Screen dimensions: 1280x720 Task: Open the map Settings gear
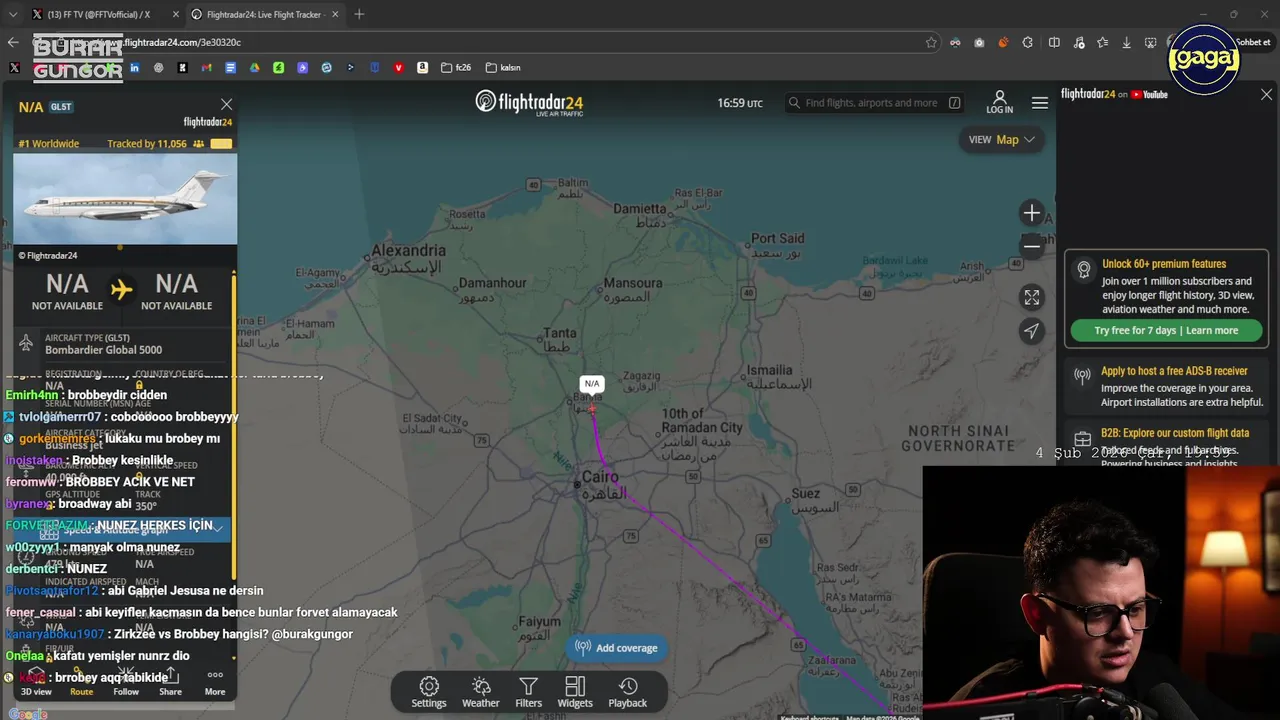(x=429, y=691)
